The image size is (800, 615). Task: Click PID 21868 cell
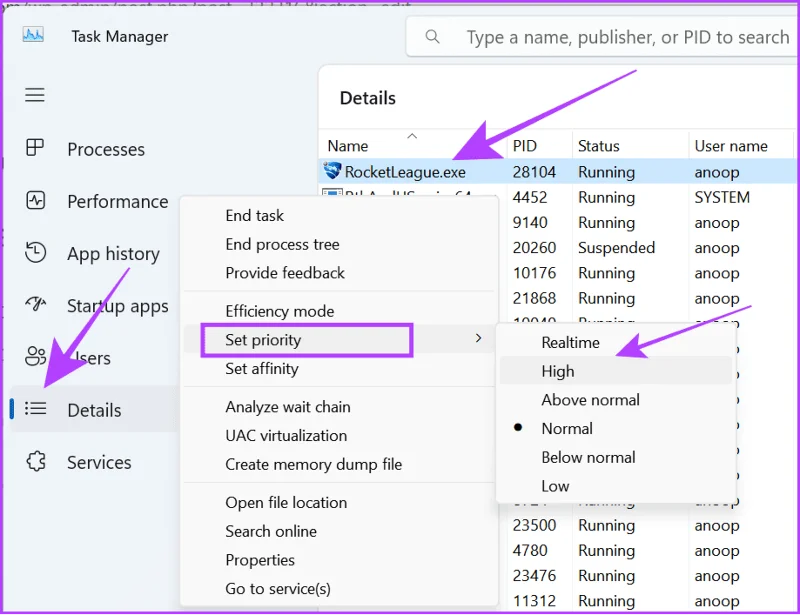point(534,298)
